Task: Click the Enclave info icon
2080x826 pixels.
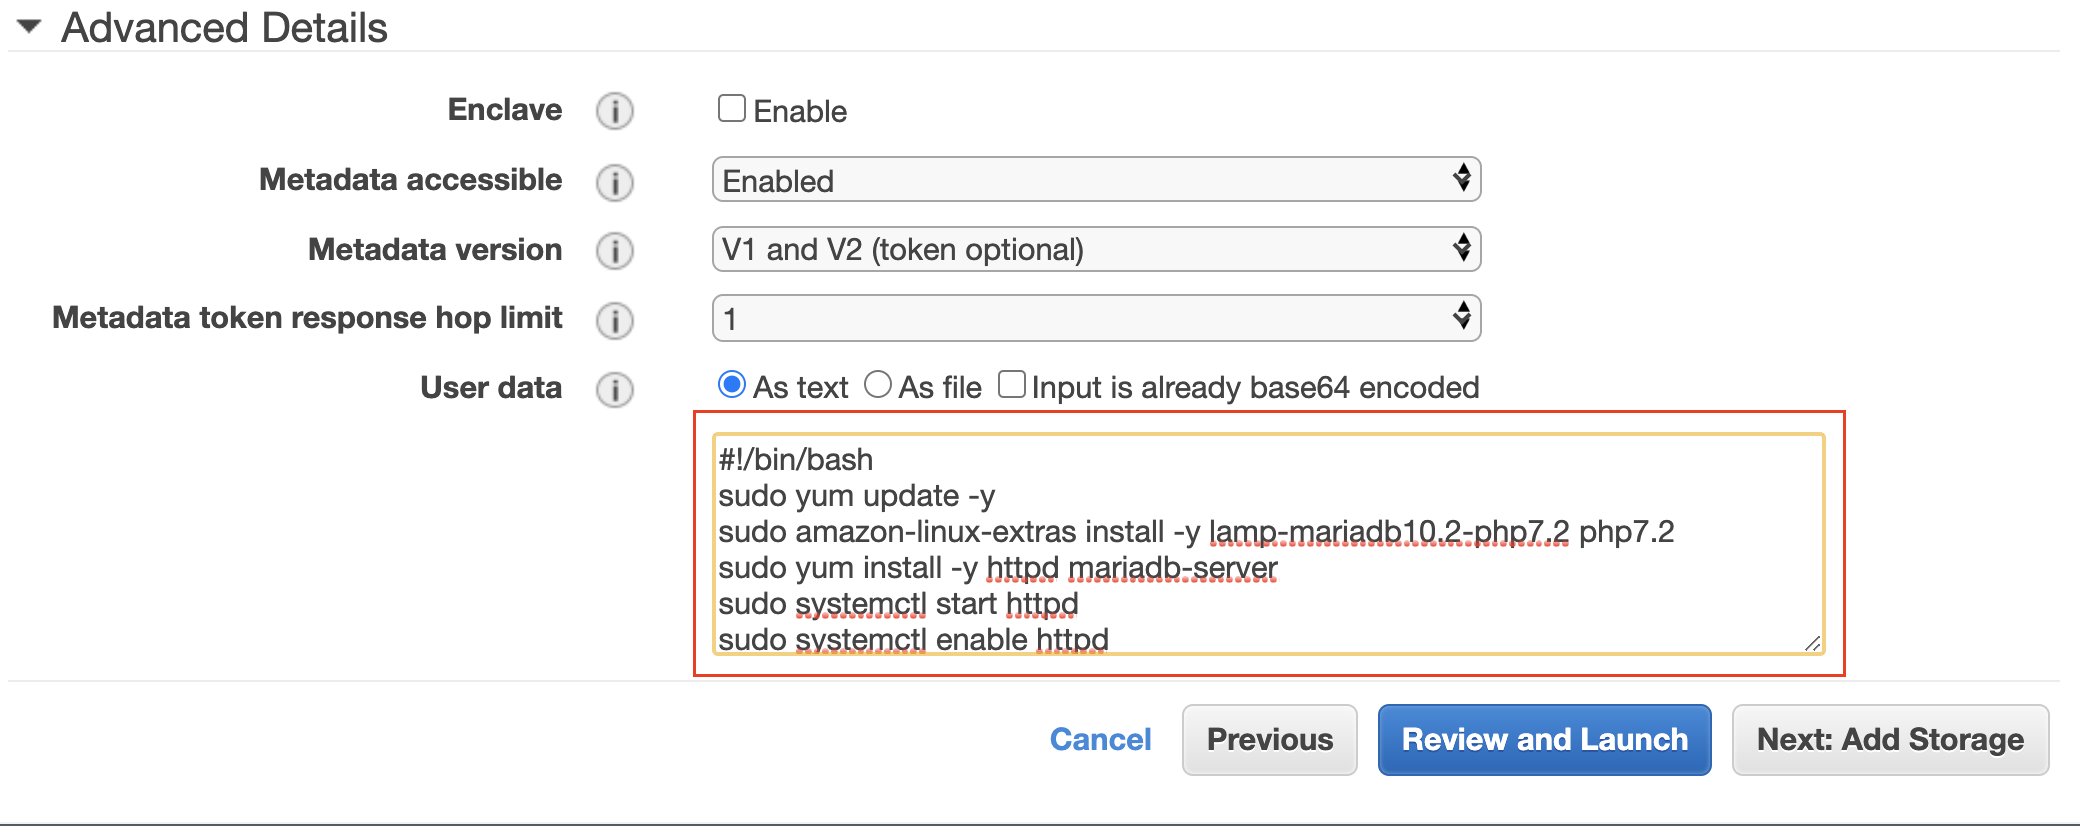Action: (615, 111)
